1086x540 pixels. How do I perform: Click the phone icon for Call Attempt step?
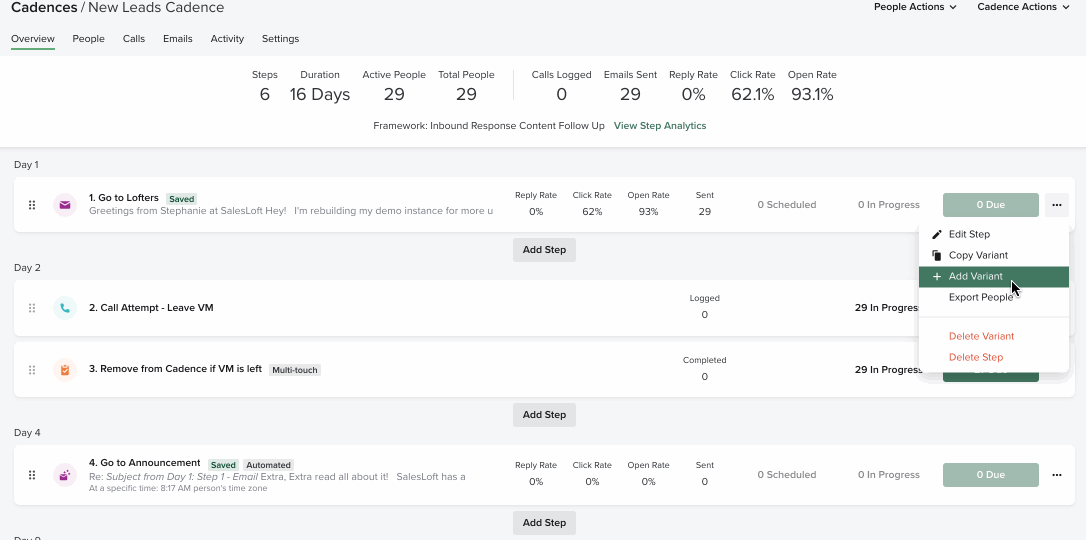(65, 308)
